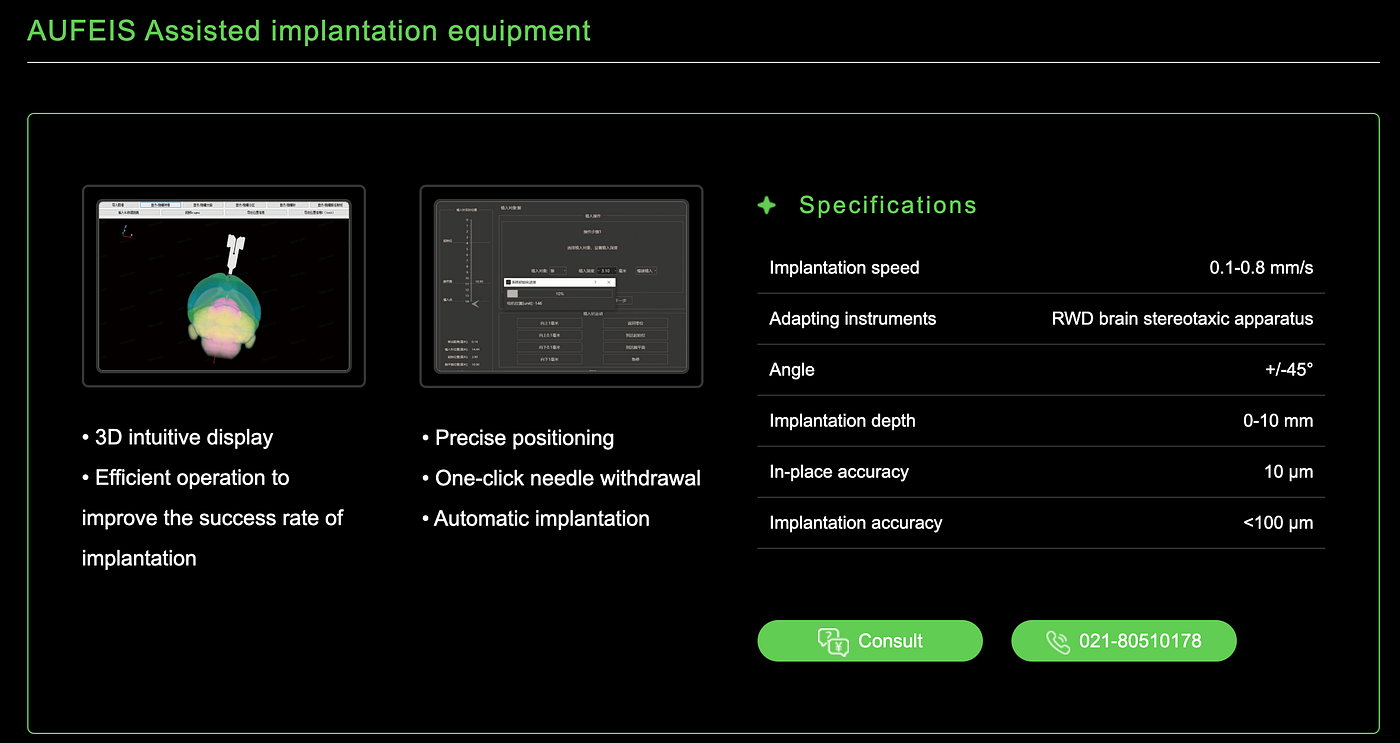
Task: Click the 3D intuitive display bullet
Action: tap(178, 437)
